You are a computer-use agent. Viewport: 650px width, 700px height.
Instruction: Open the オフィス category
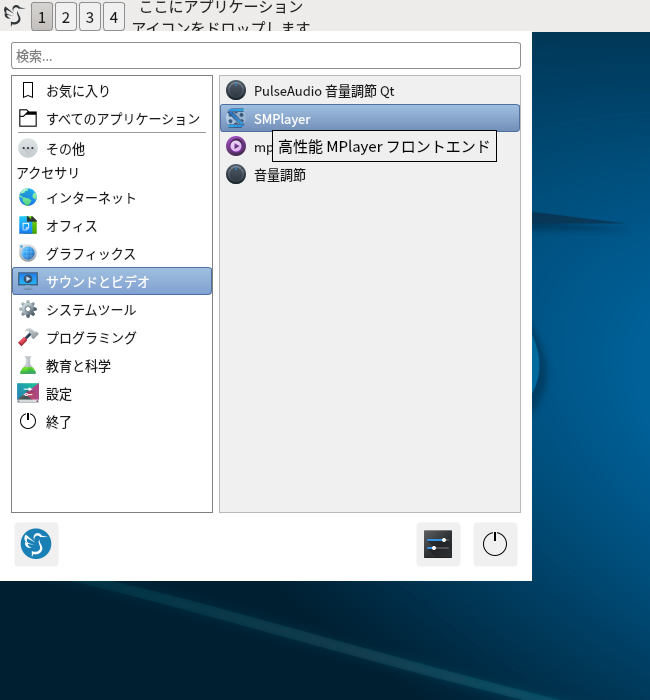point(112,226)
